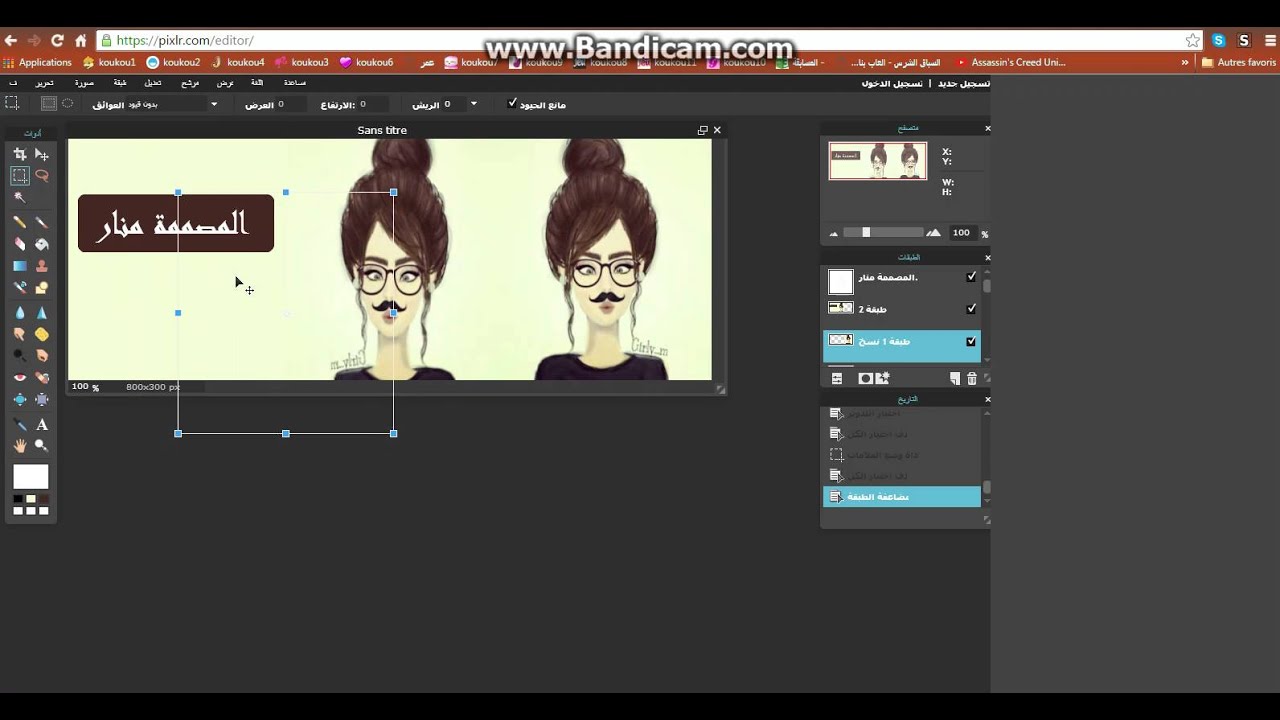Select the Pinch tool
The width and height of the screenshot is (1280, 720).
(42, 400)
